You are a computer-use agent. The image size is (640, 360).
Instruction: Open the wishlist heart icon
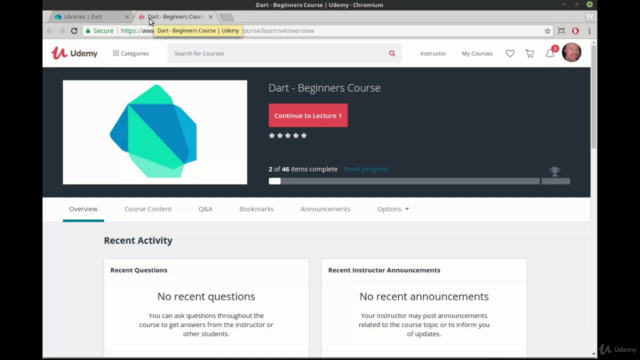[x=510, y=53]
